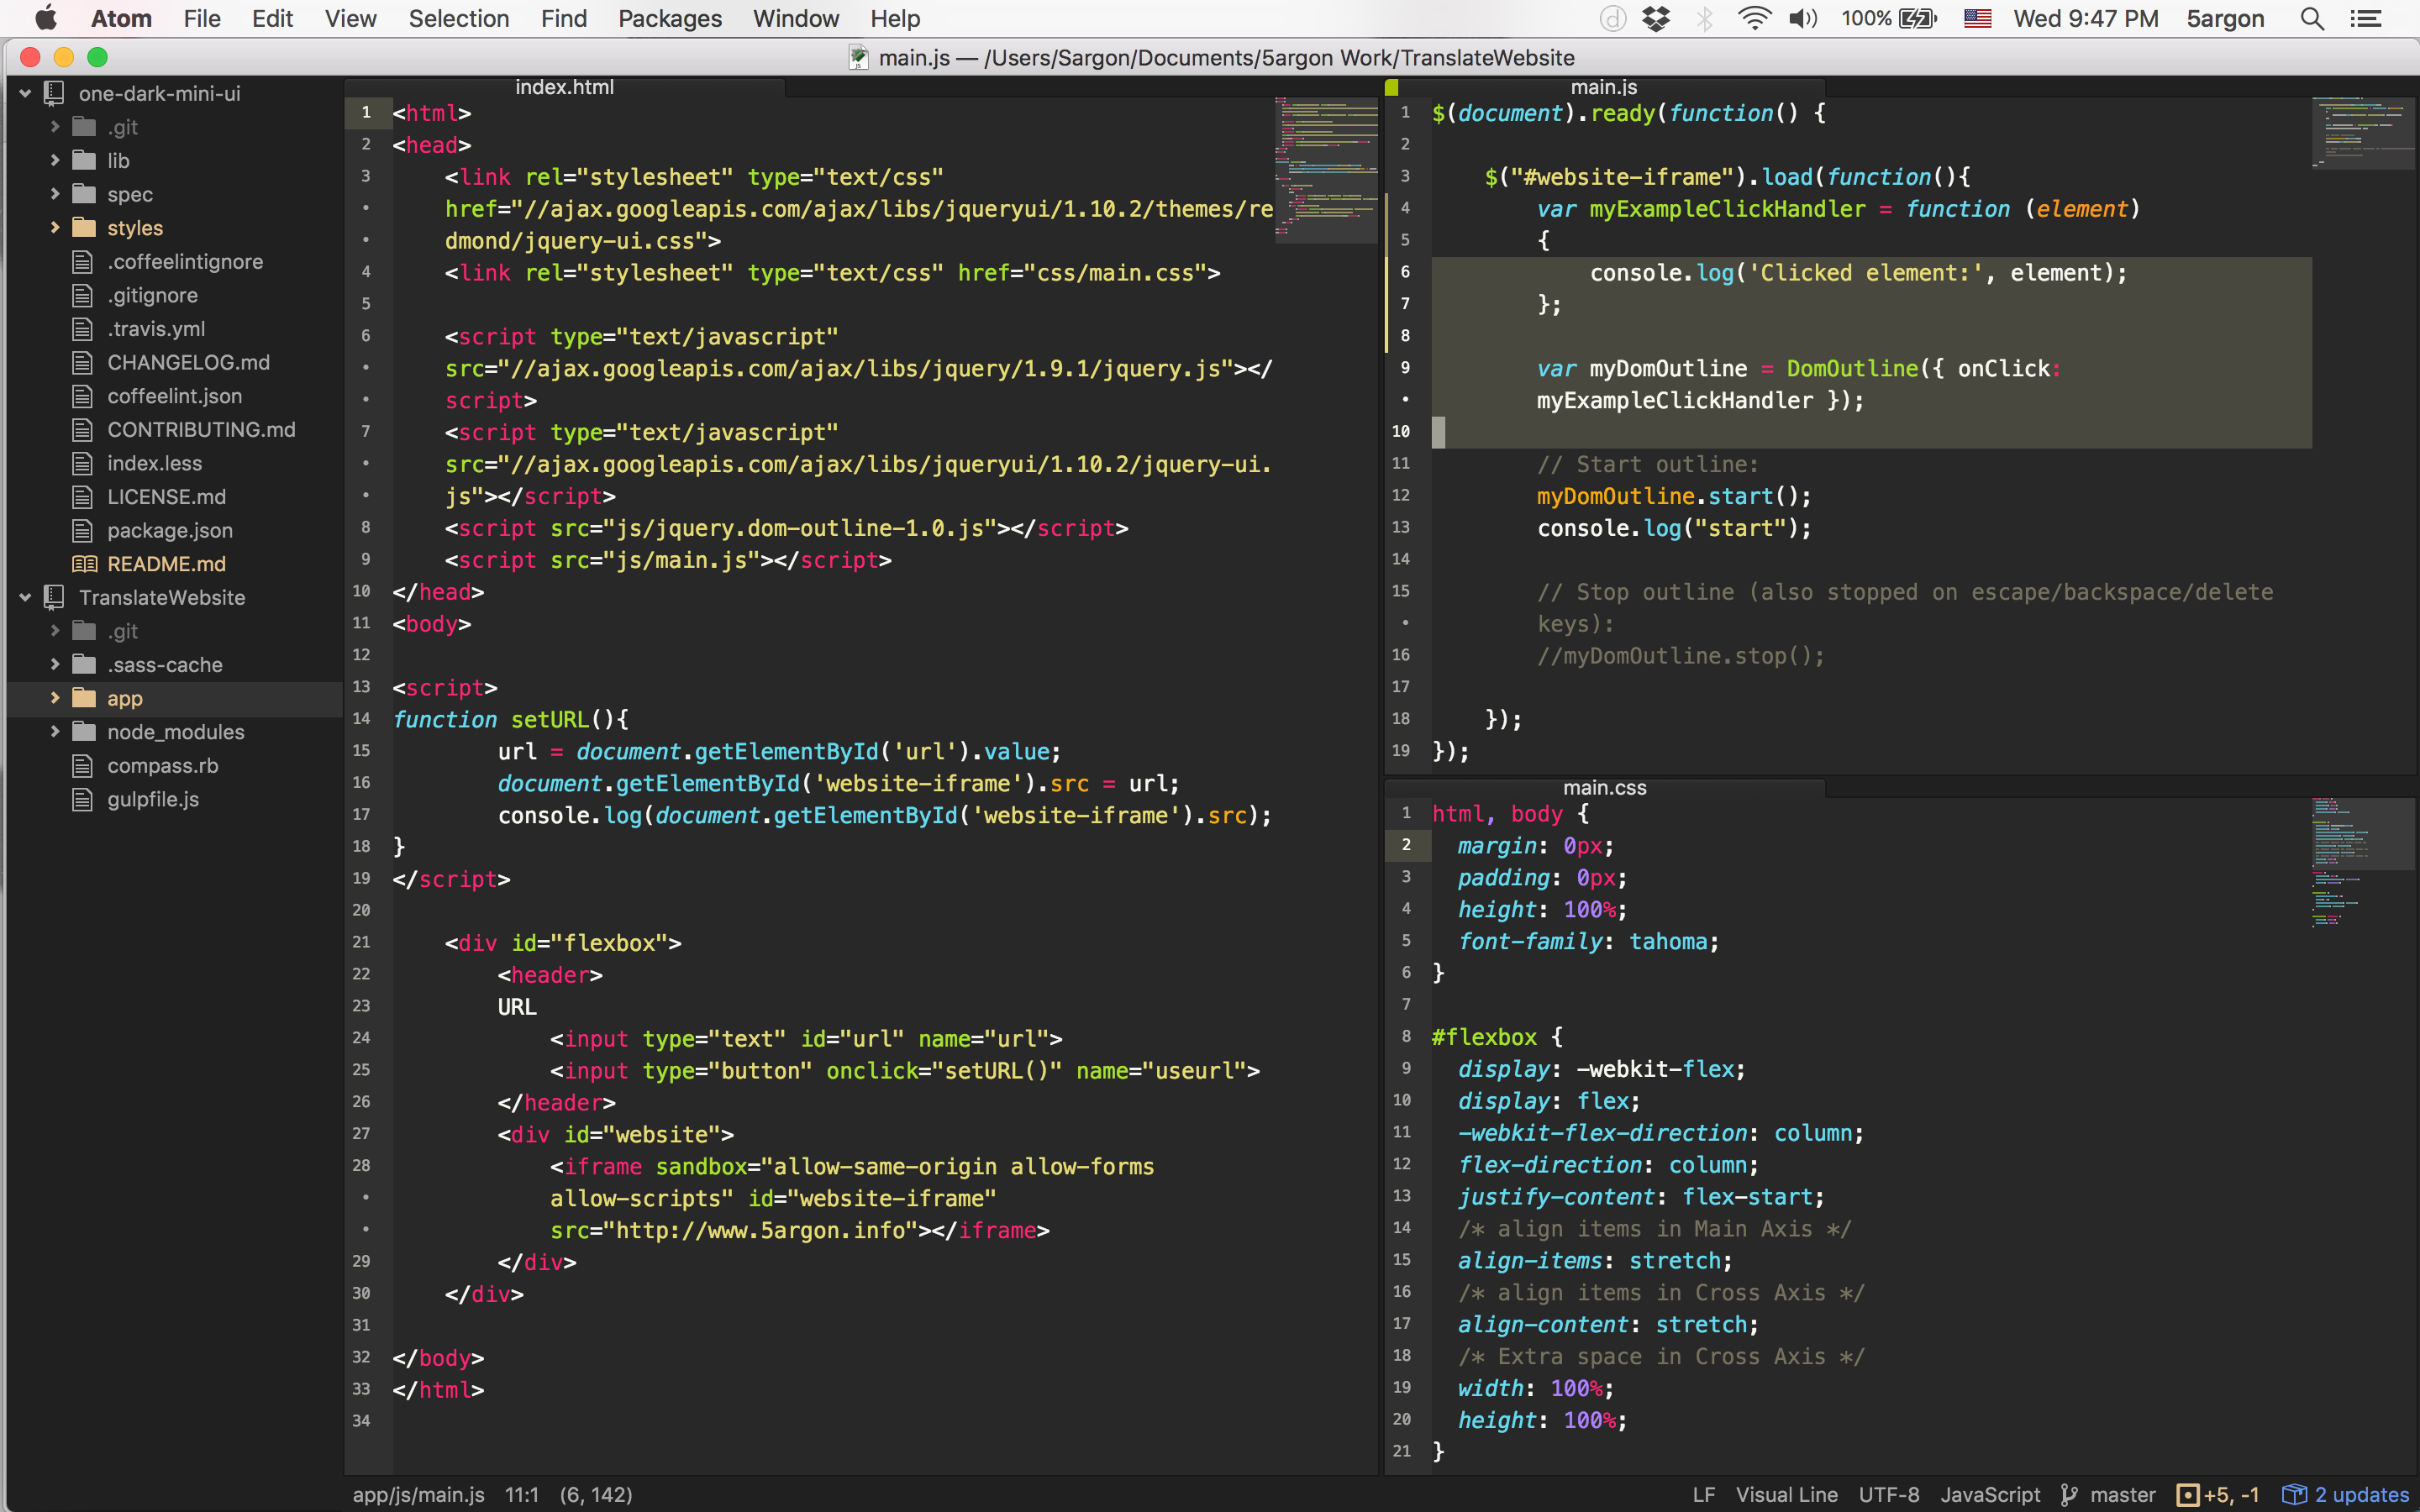Screen dimensions: 2420x1512
Task: Click the git branch icon in status bar
Action: pos(2068,1495)
